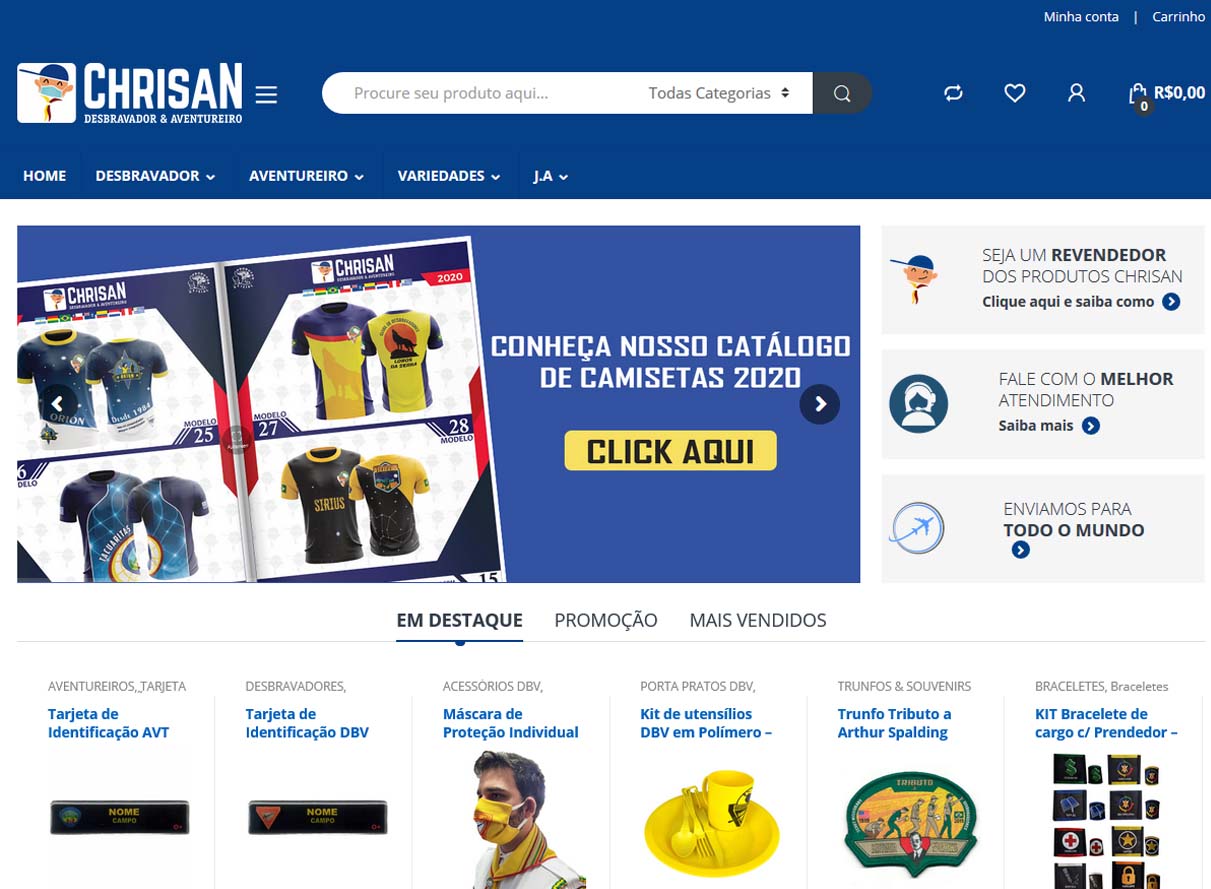Click 'FALE COM O MELHOR ATENDIMENTO' text
1211x889 pixels.
(1086, 389)
